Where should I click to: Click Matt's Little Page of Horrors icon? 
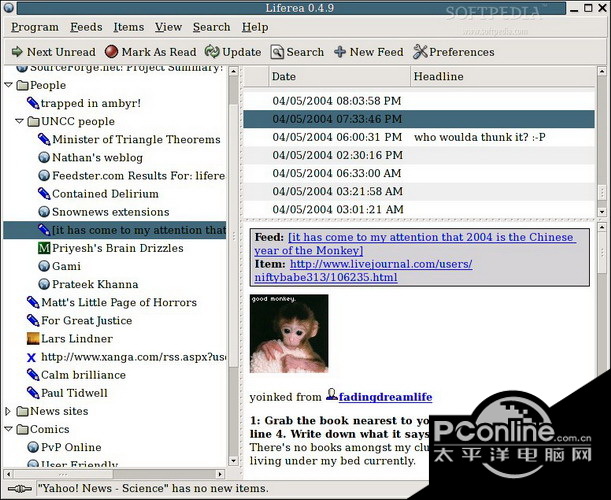[x=33, y=302]
